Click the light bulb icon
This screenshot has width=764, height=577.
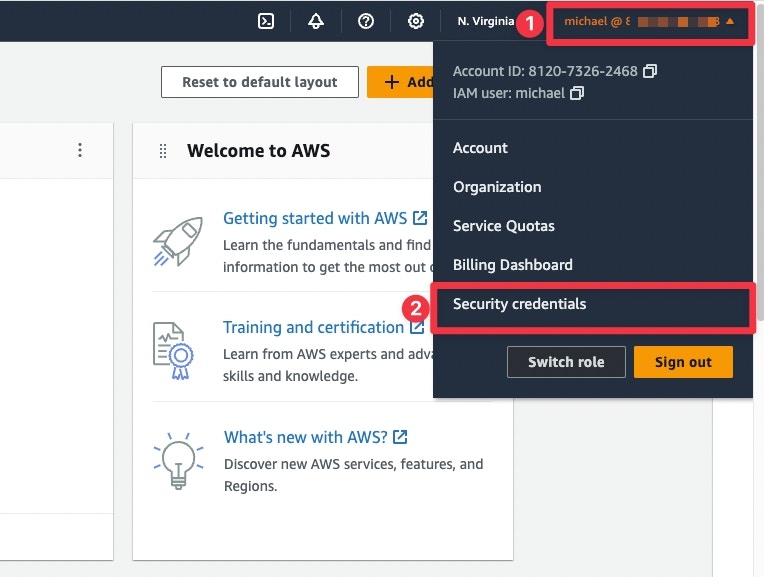coord(178,461)
